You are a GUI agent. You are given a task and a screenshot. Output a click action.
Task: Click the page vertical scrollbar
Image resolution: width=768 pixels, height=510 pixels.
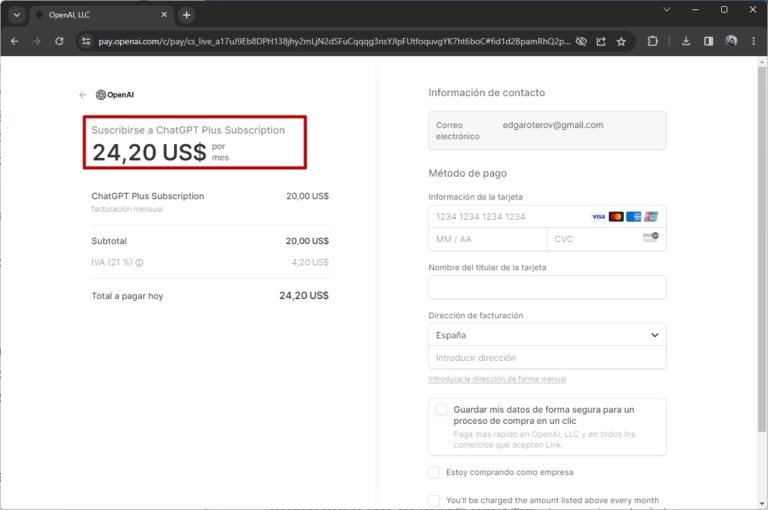[x=762, y=250]
